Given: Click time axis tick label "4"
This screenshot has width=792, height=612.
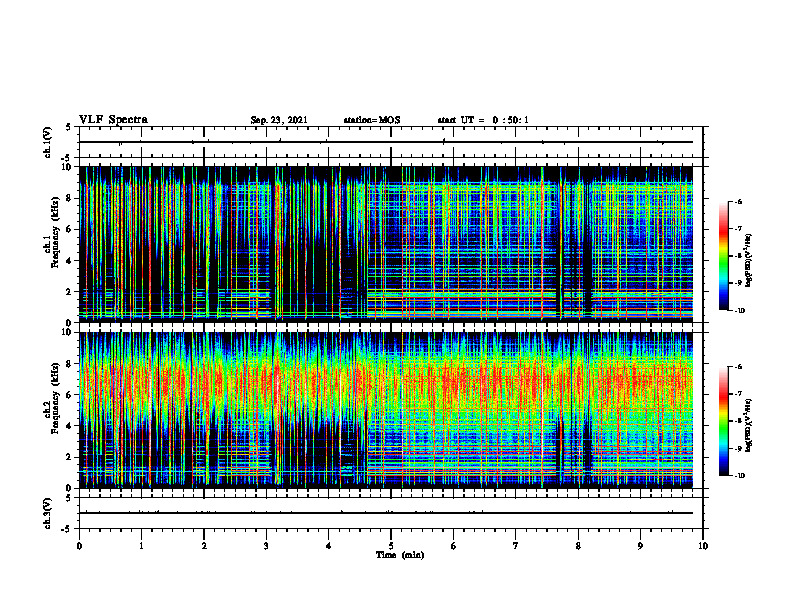Looking at the screenshot, I should pos(329,546).
